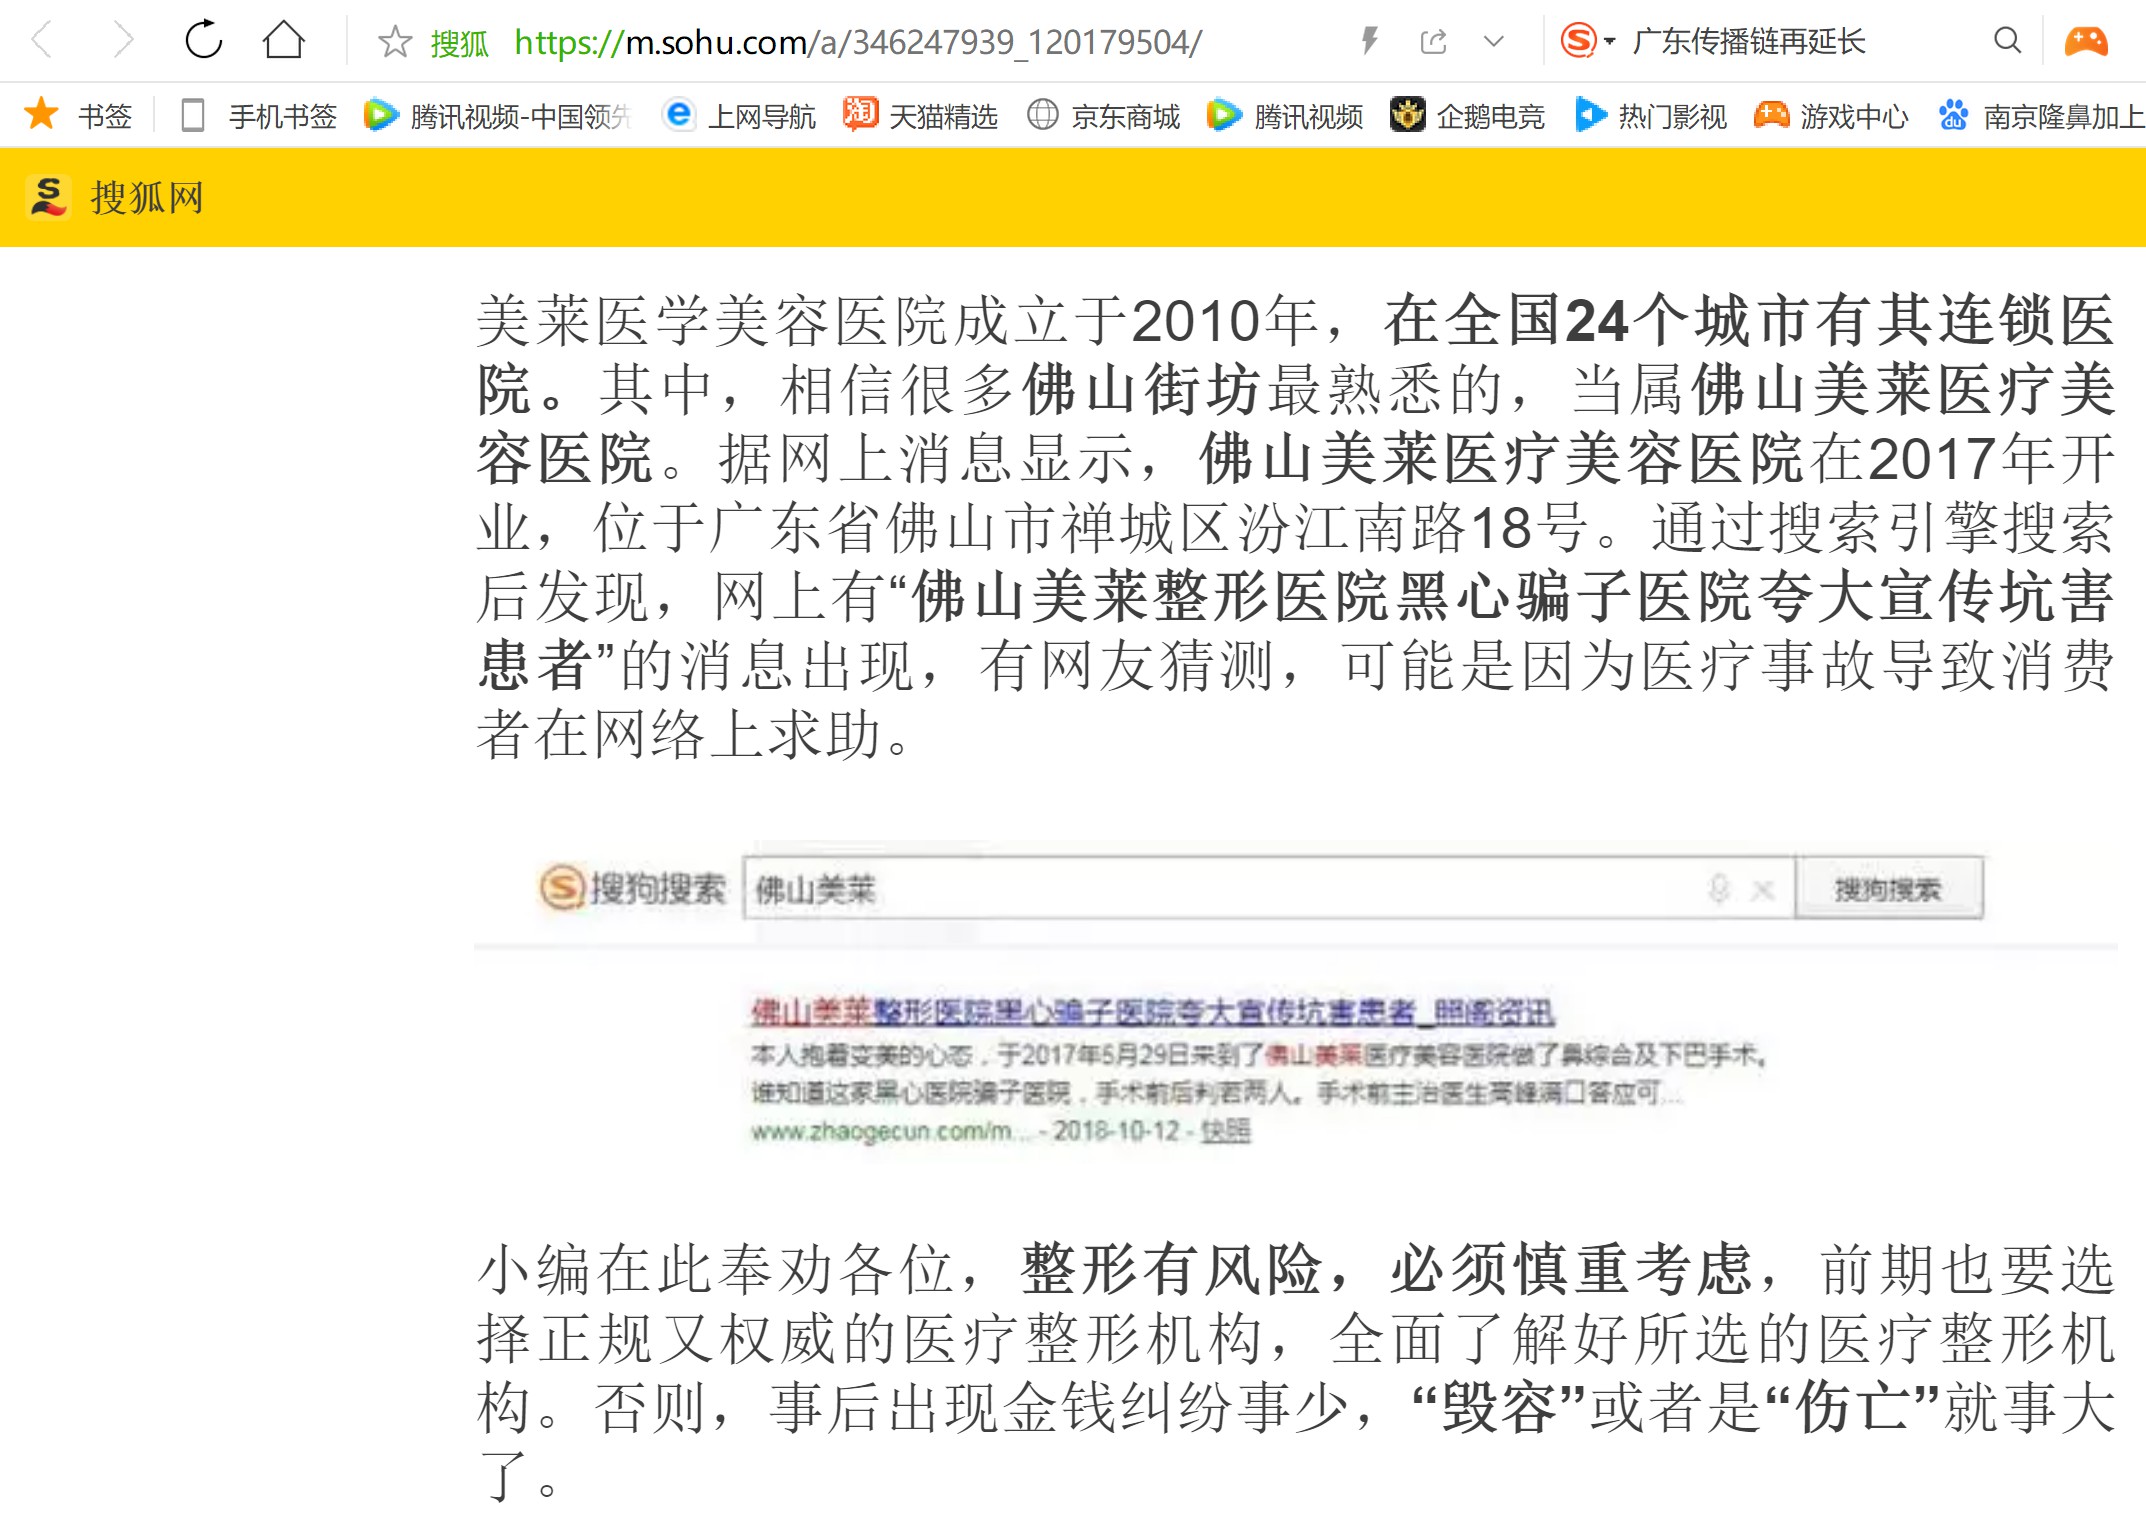Open the game controller icon at top right

point(2086,41)
